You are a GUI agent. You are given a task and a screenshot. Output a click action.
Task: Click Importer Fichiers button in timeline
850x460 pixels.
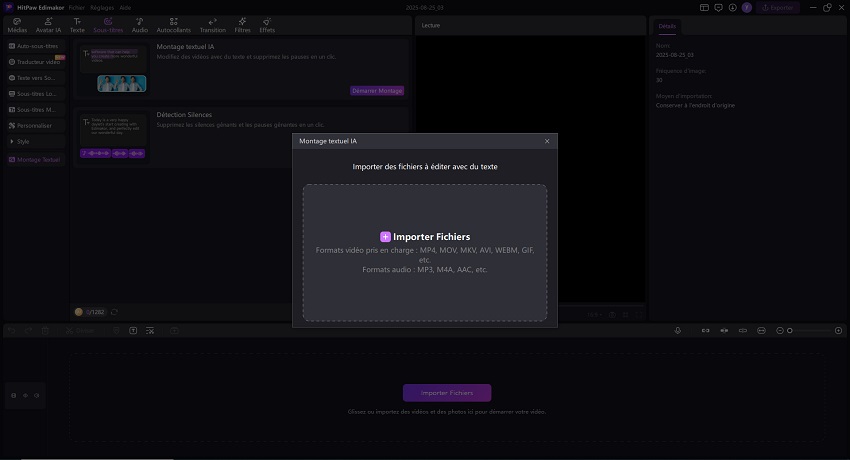click(447, 393)
